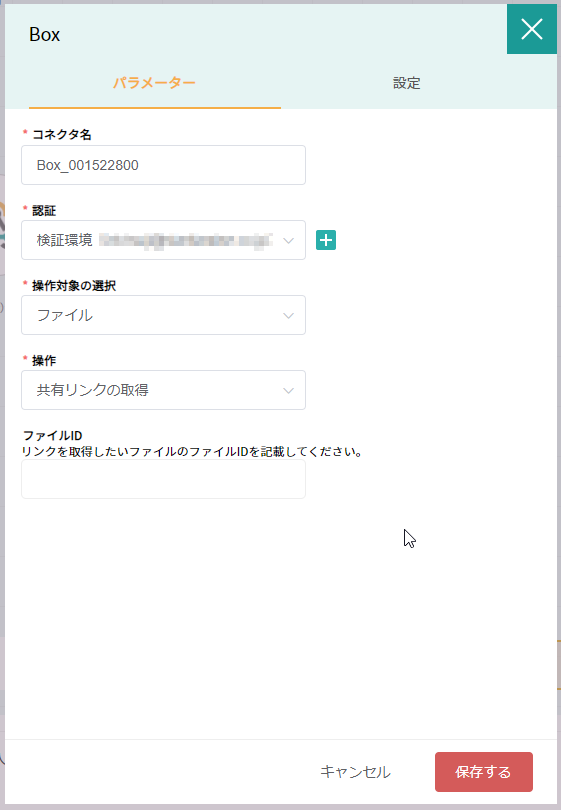Viewport: 561px width, 810px height.
Task: Save the settings with the 保存する button
Action: tap(484, 772)
